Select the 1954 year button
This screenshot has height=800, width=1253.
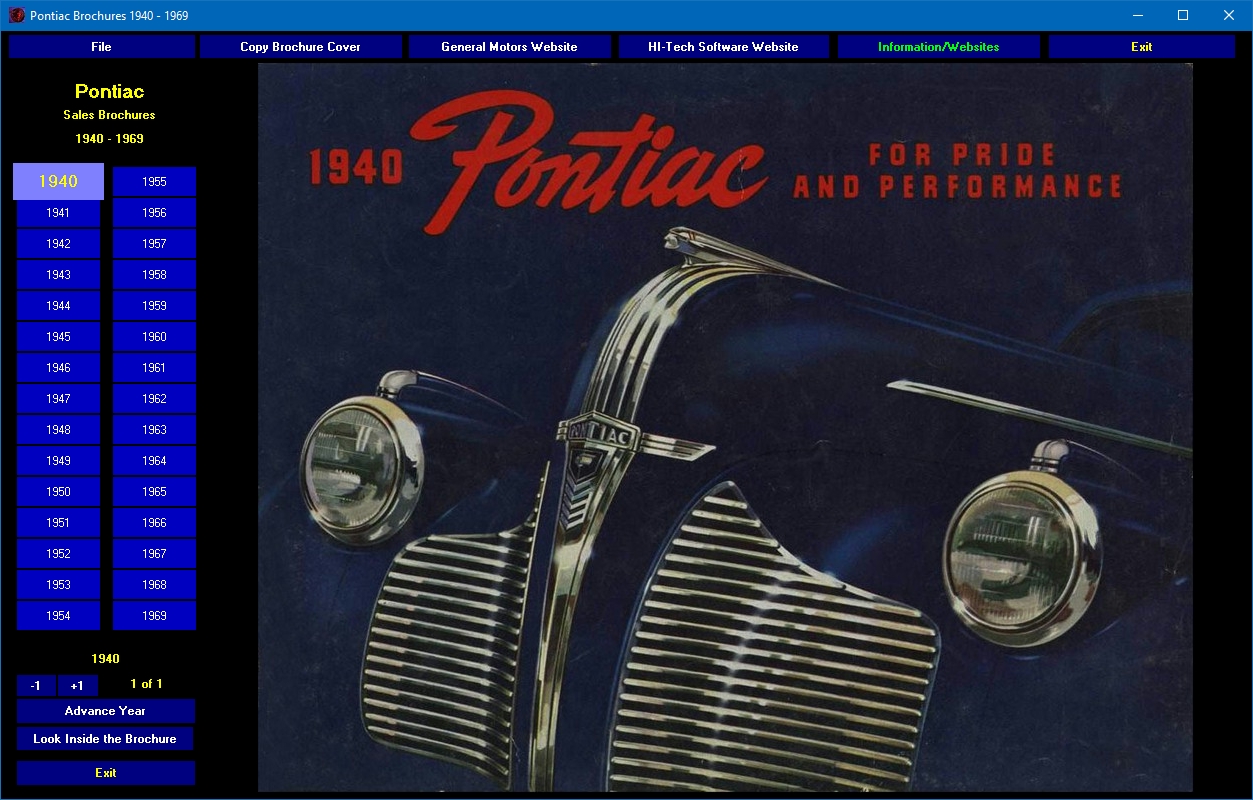(x=58, y=616)
